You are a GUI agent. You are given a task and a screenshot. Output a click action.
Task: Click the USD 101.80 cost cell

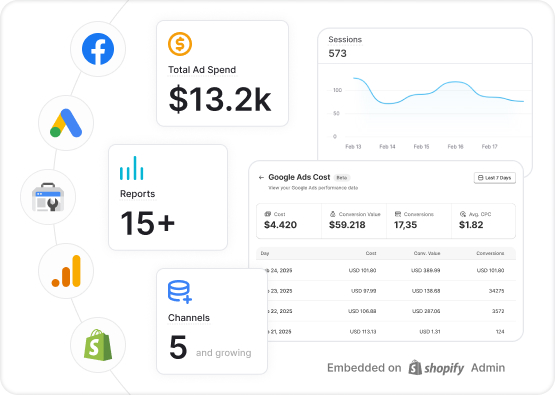[362, 270]
